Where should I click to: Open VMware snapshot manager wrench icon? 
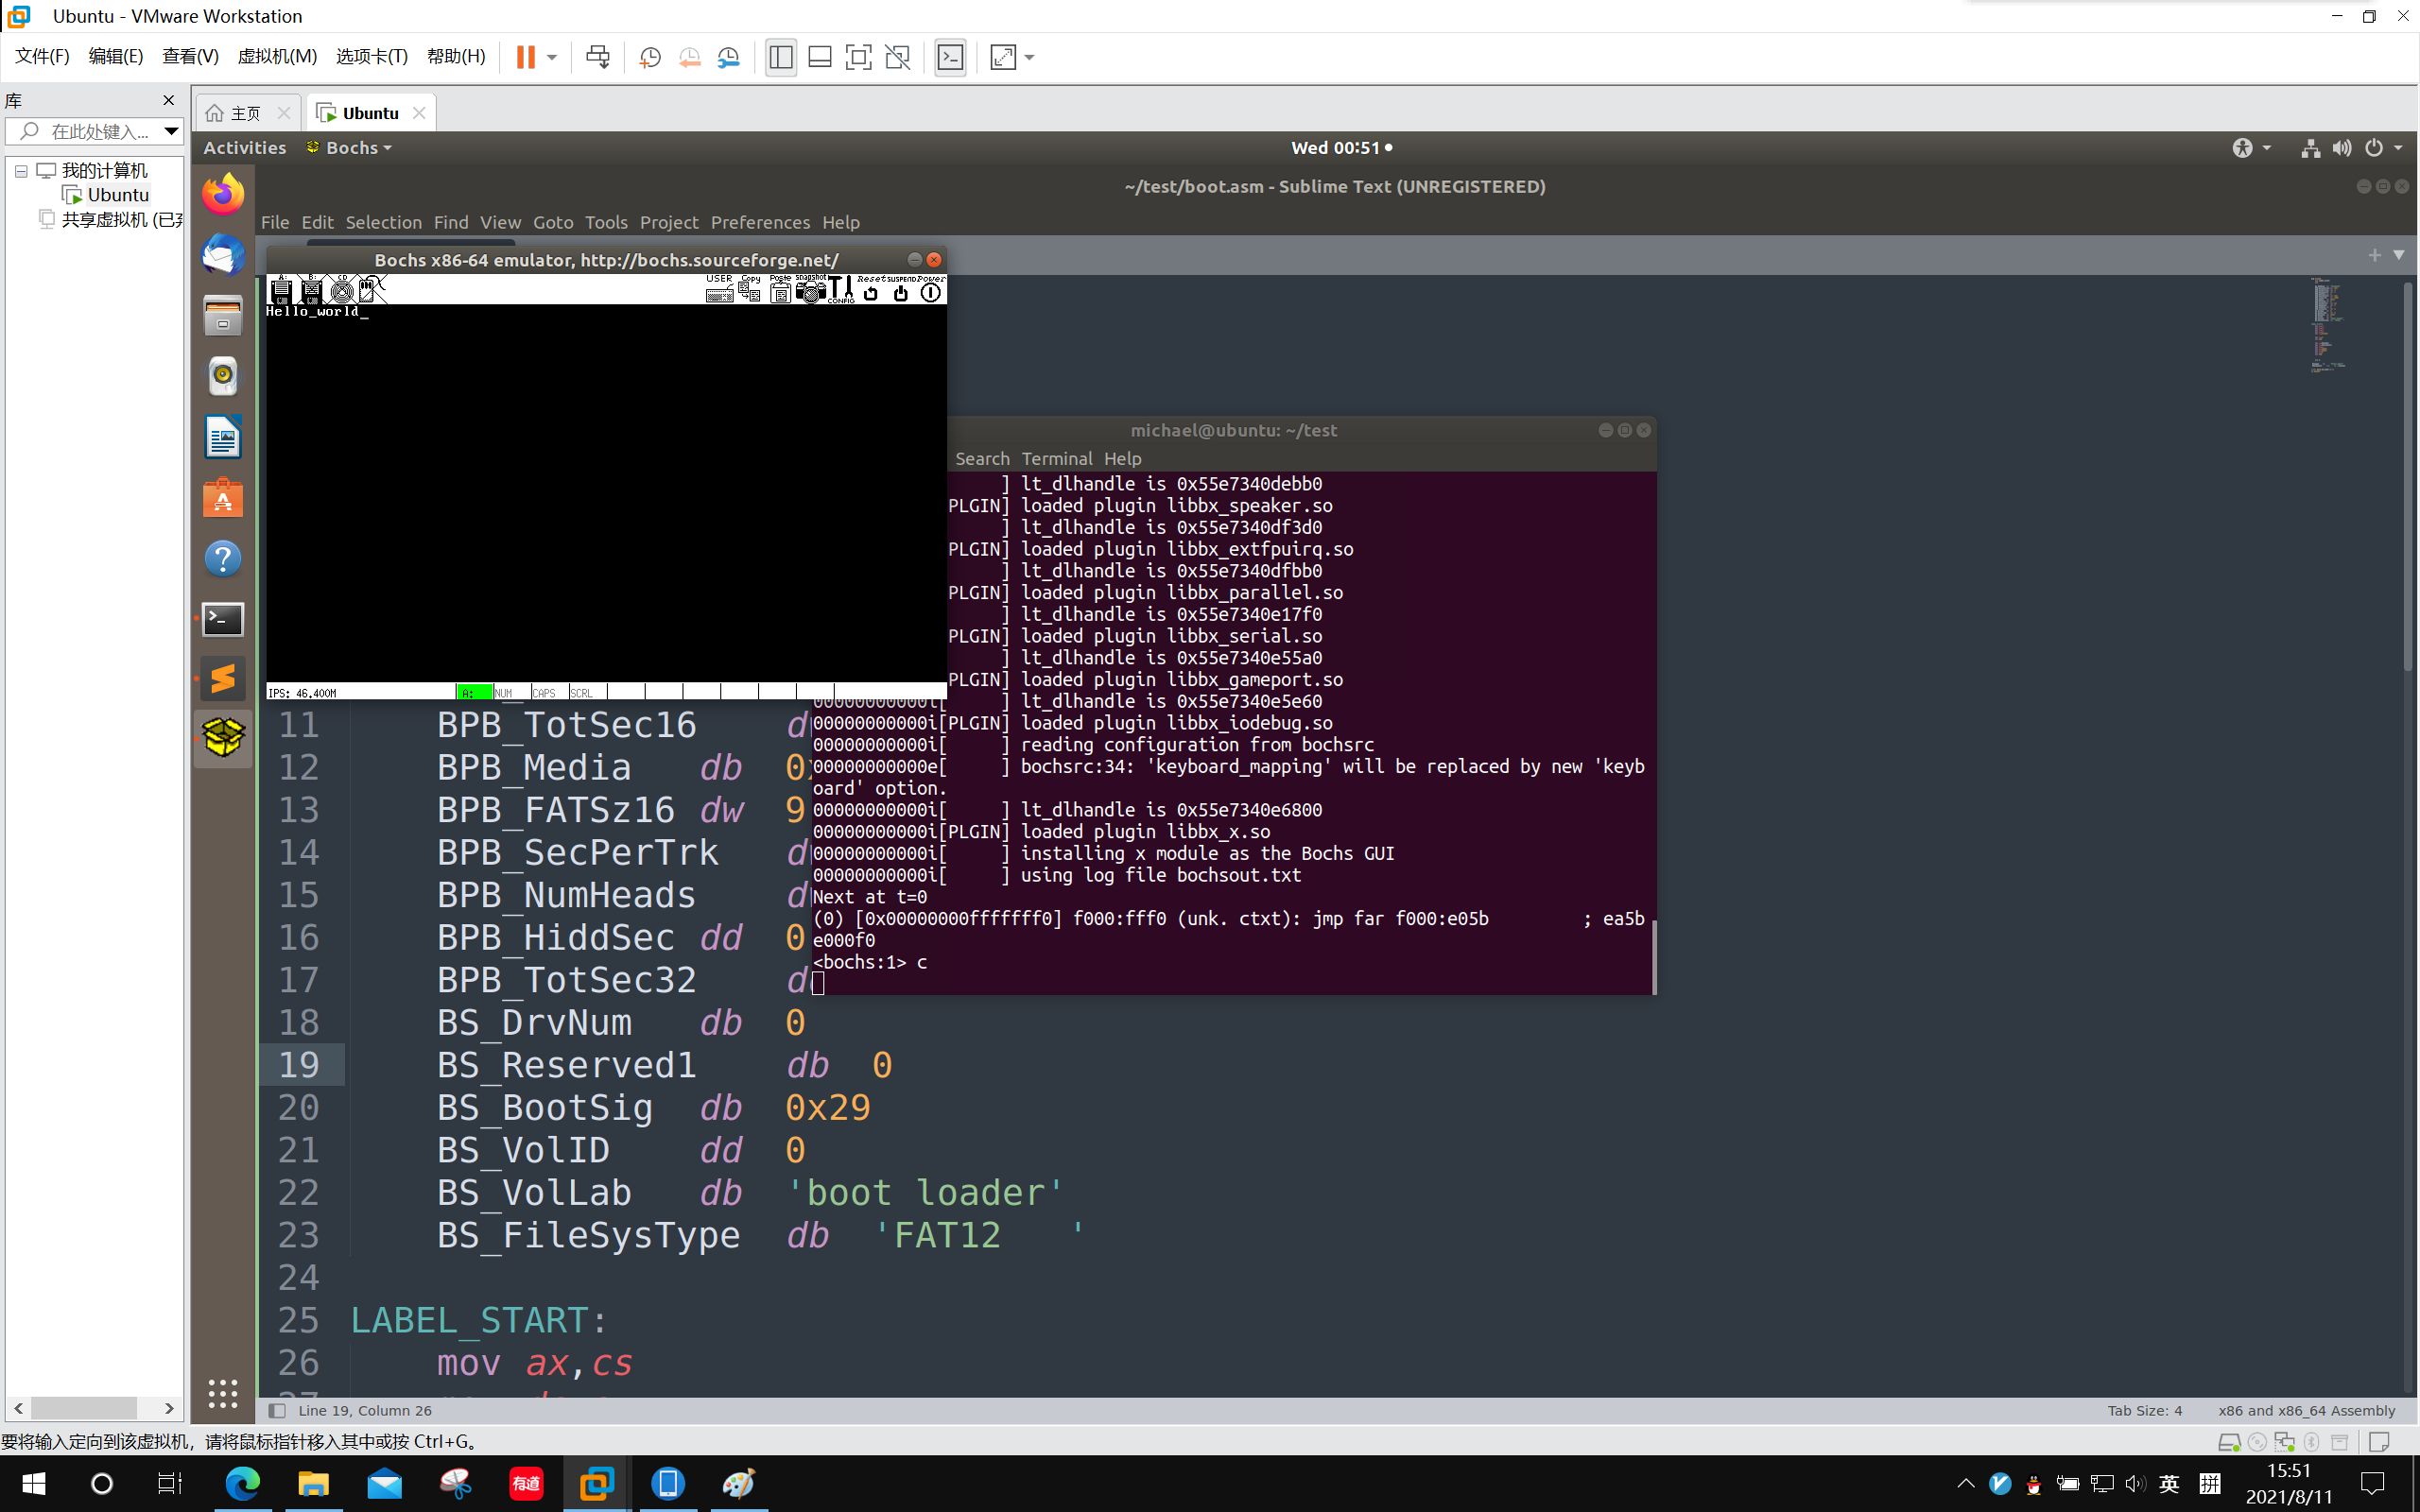coord(729,57)
